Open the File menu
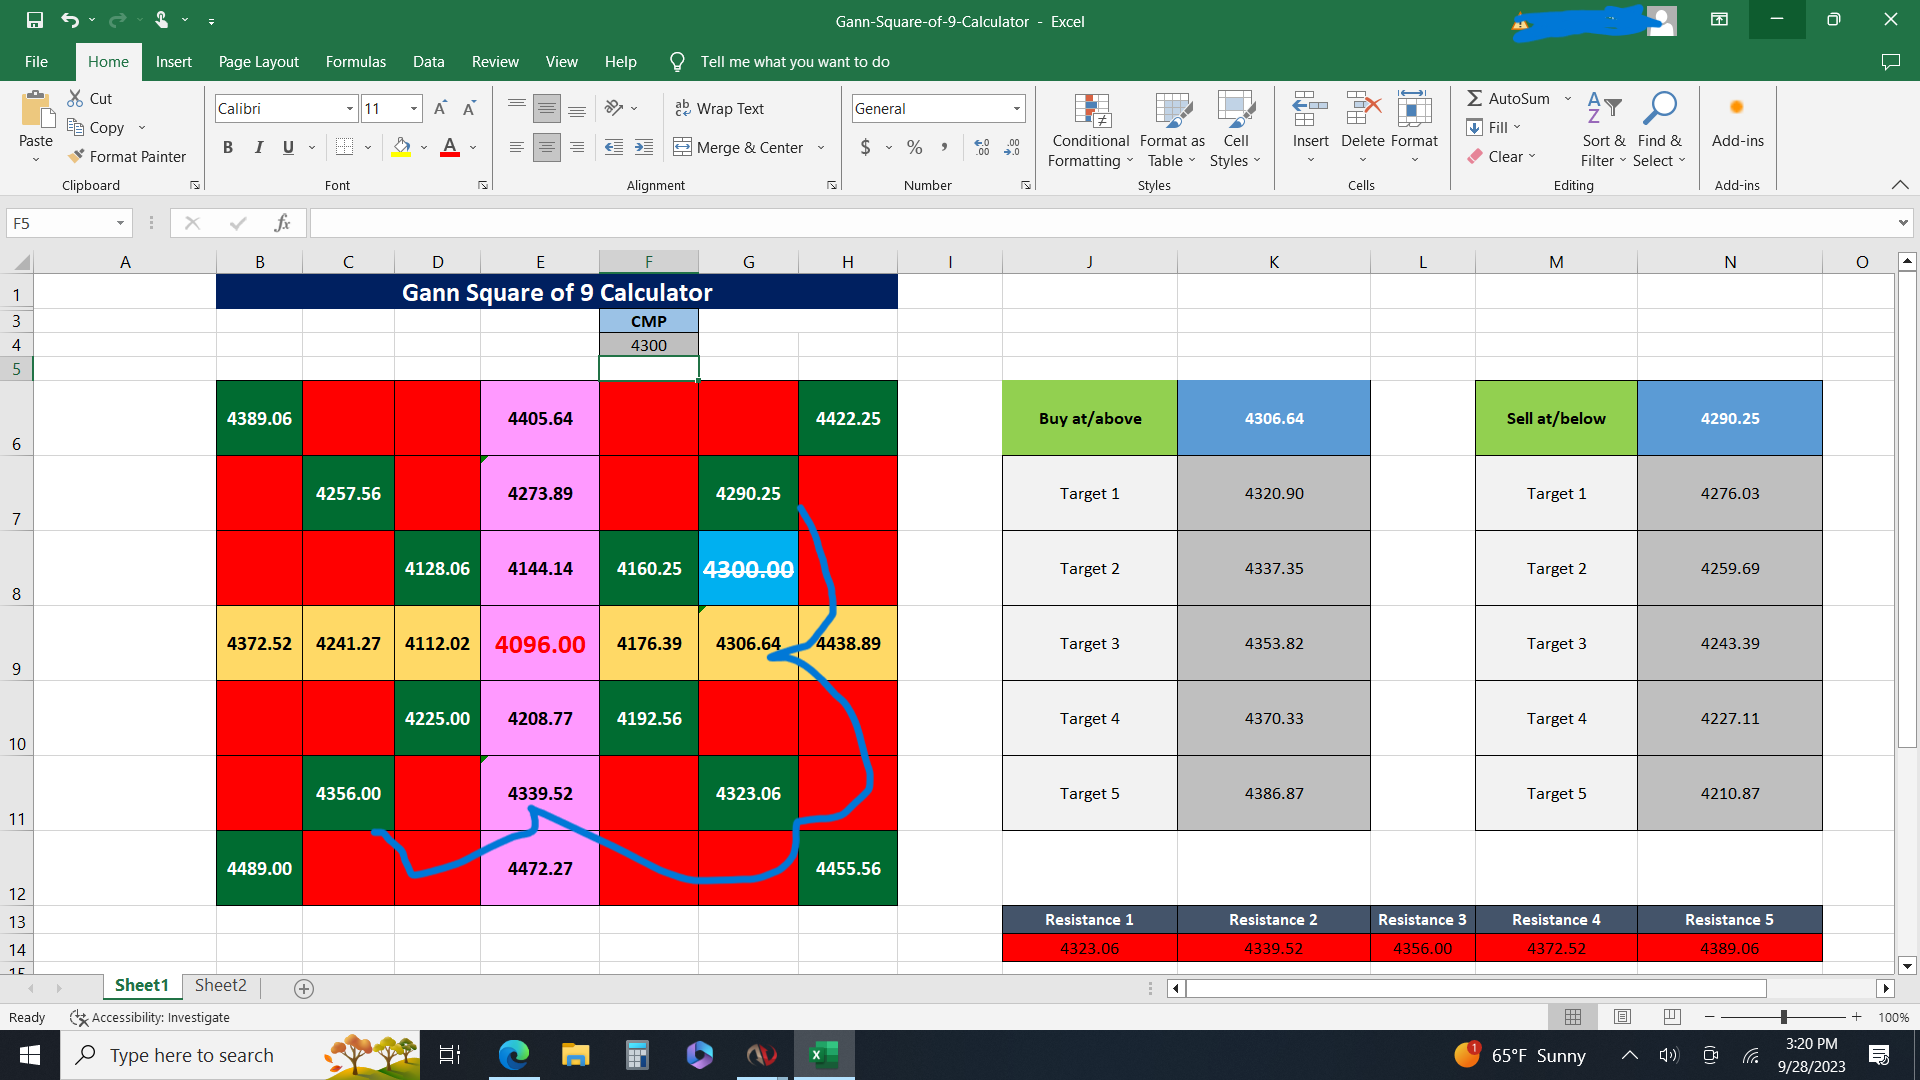Screen dimensions: 1920x1080 click(36, 61)
